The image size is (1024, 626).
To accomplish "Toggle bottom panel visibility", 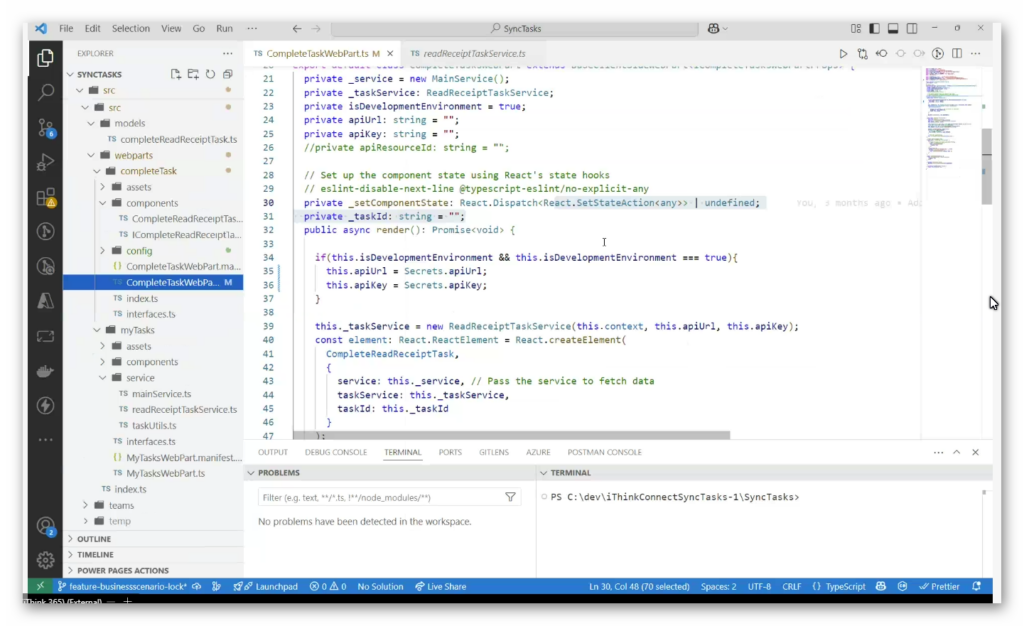I will (893, 29).
